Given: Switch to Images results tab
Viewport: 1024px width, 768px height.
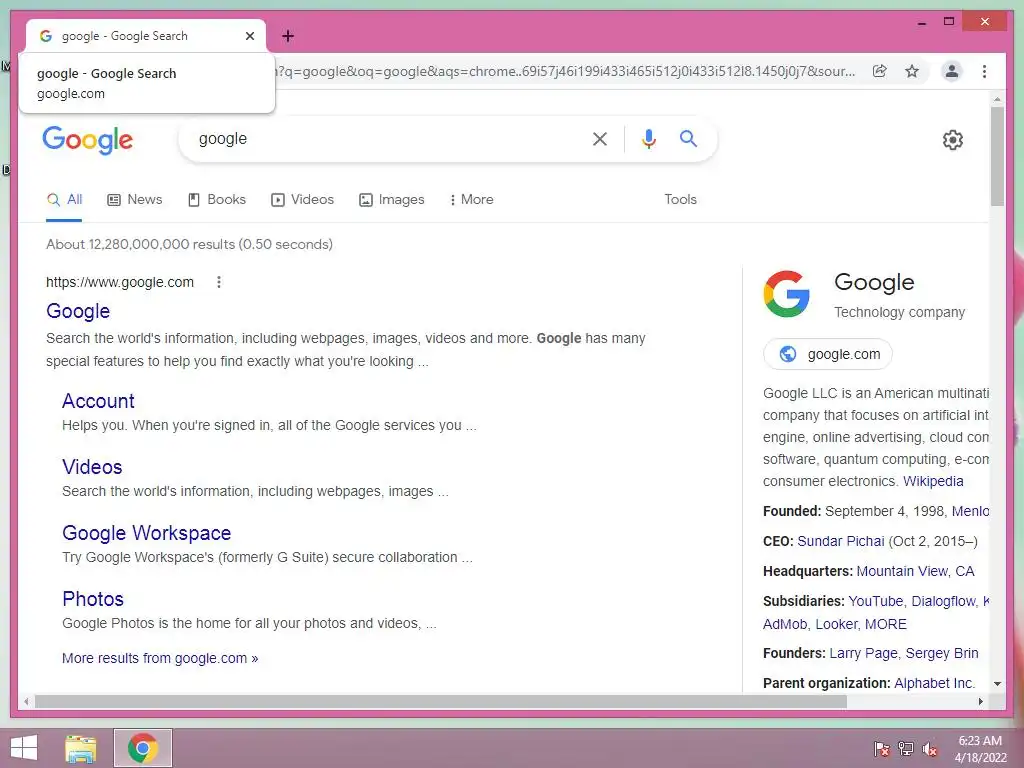Looking at the screenshot, I should (392, 200).
